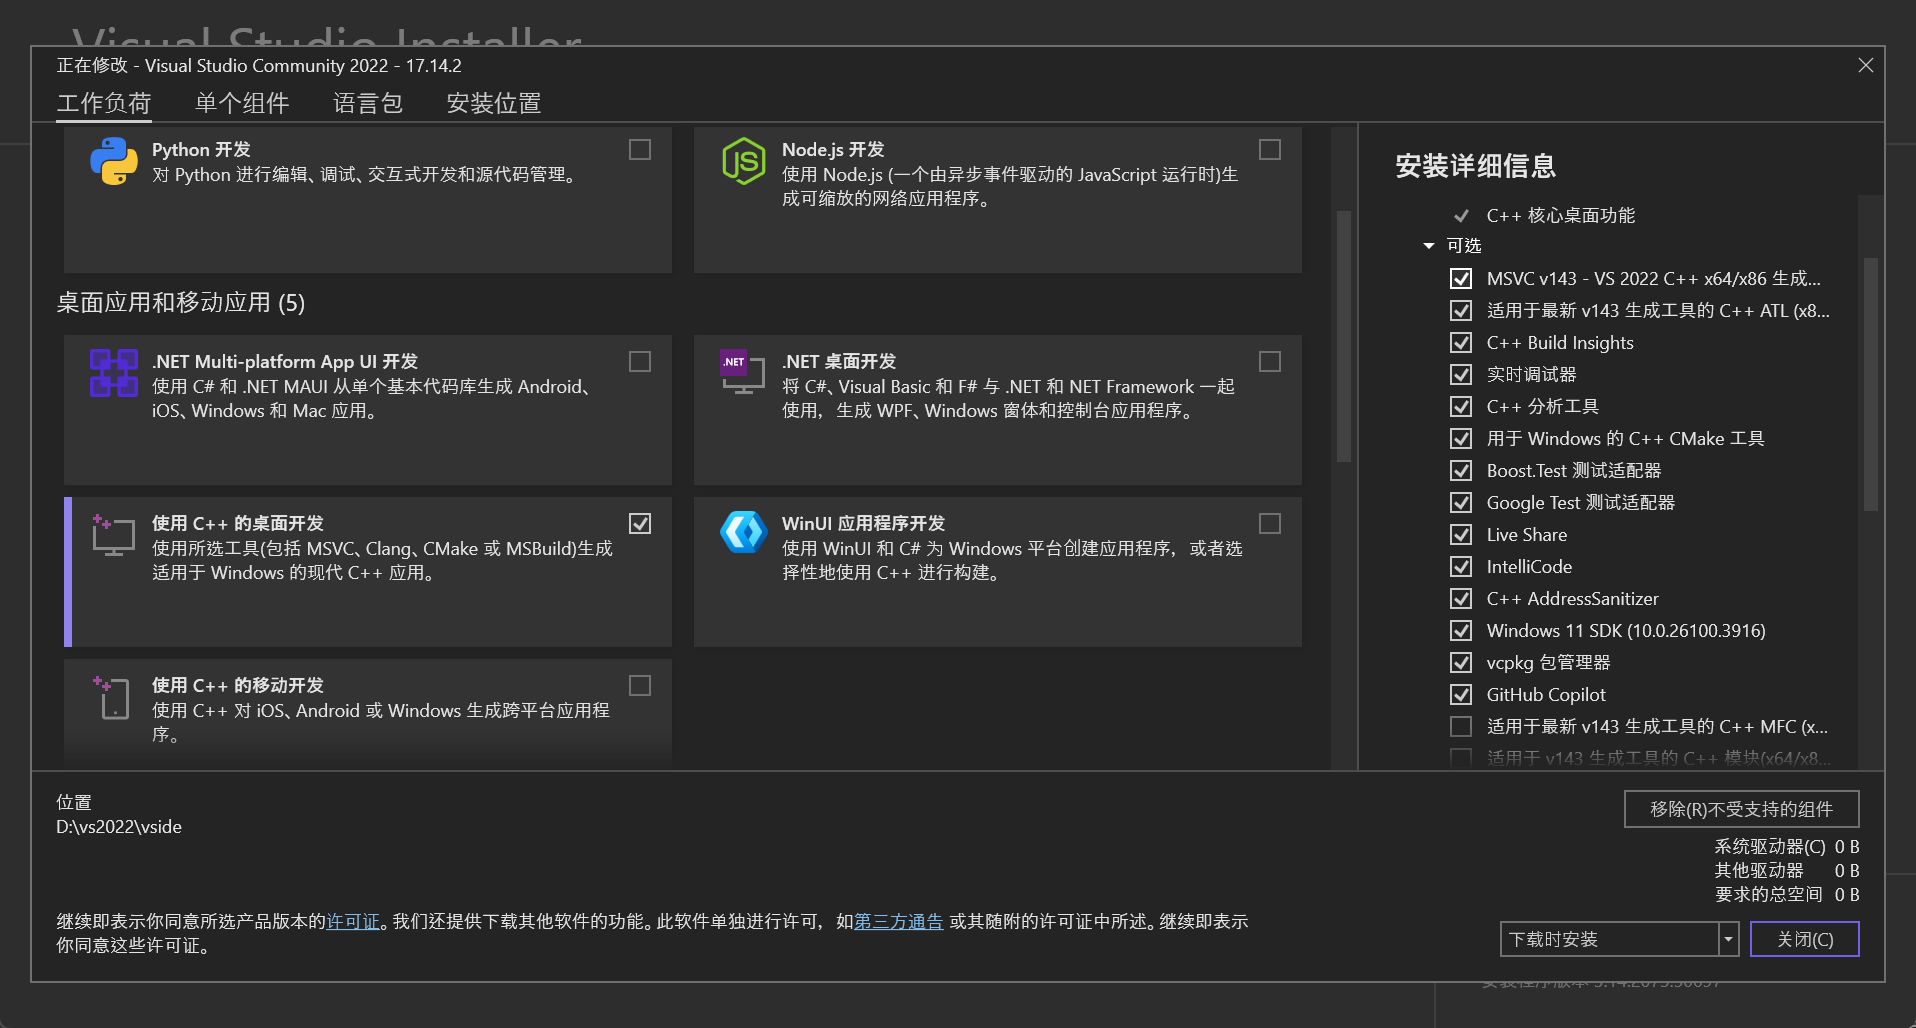This screenshot has width=1916, height=1028.
Task: Collapse the 可选 components section
Action: pos(1429,246)
